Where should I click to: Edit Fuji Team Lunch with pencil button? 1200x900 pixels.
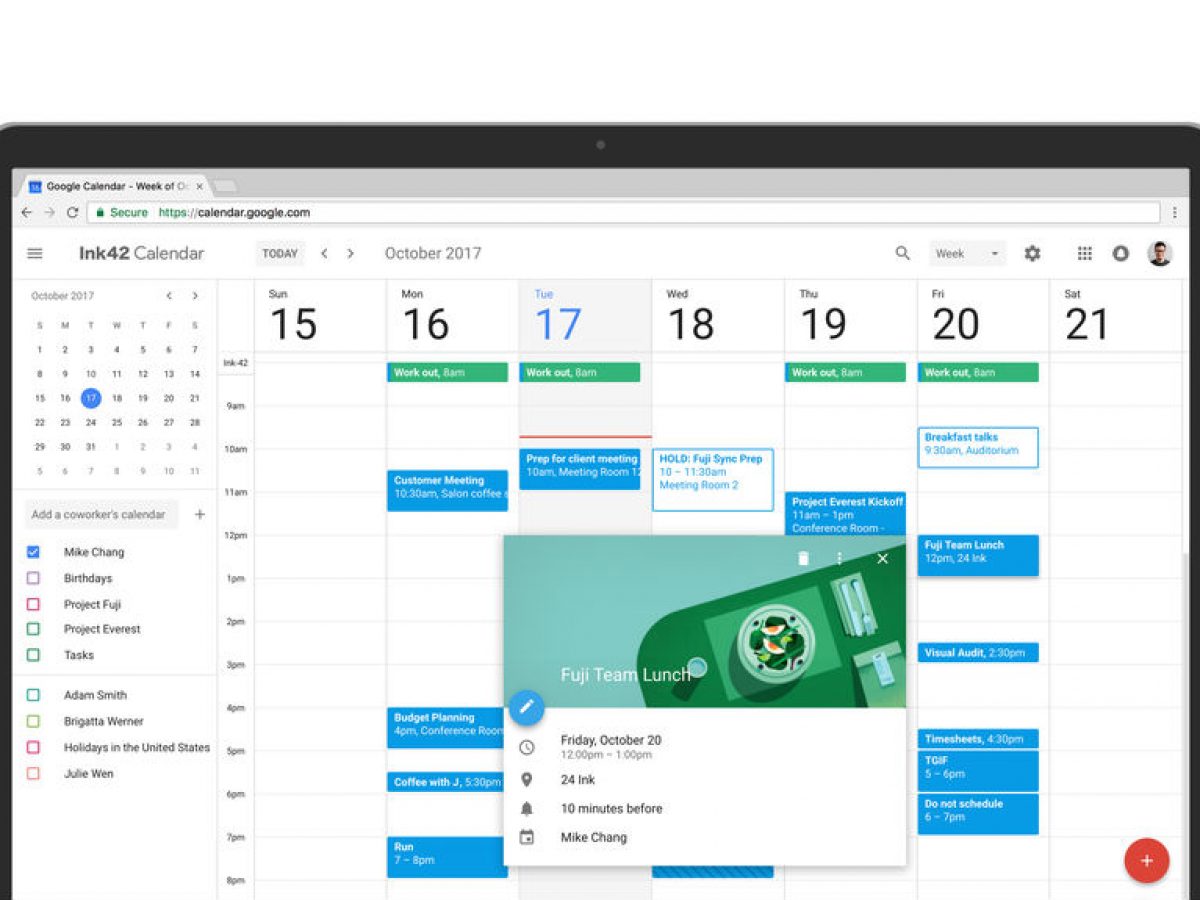click(527, 708)
